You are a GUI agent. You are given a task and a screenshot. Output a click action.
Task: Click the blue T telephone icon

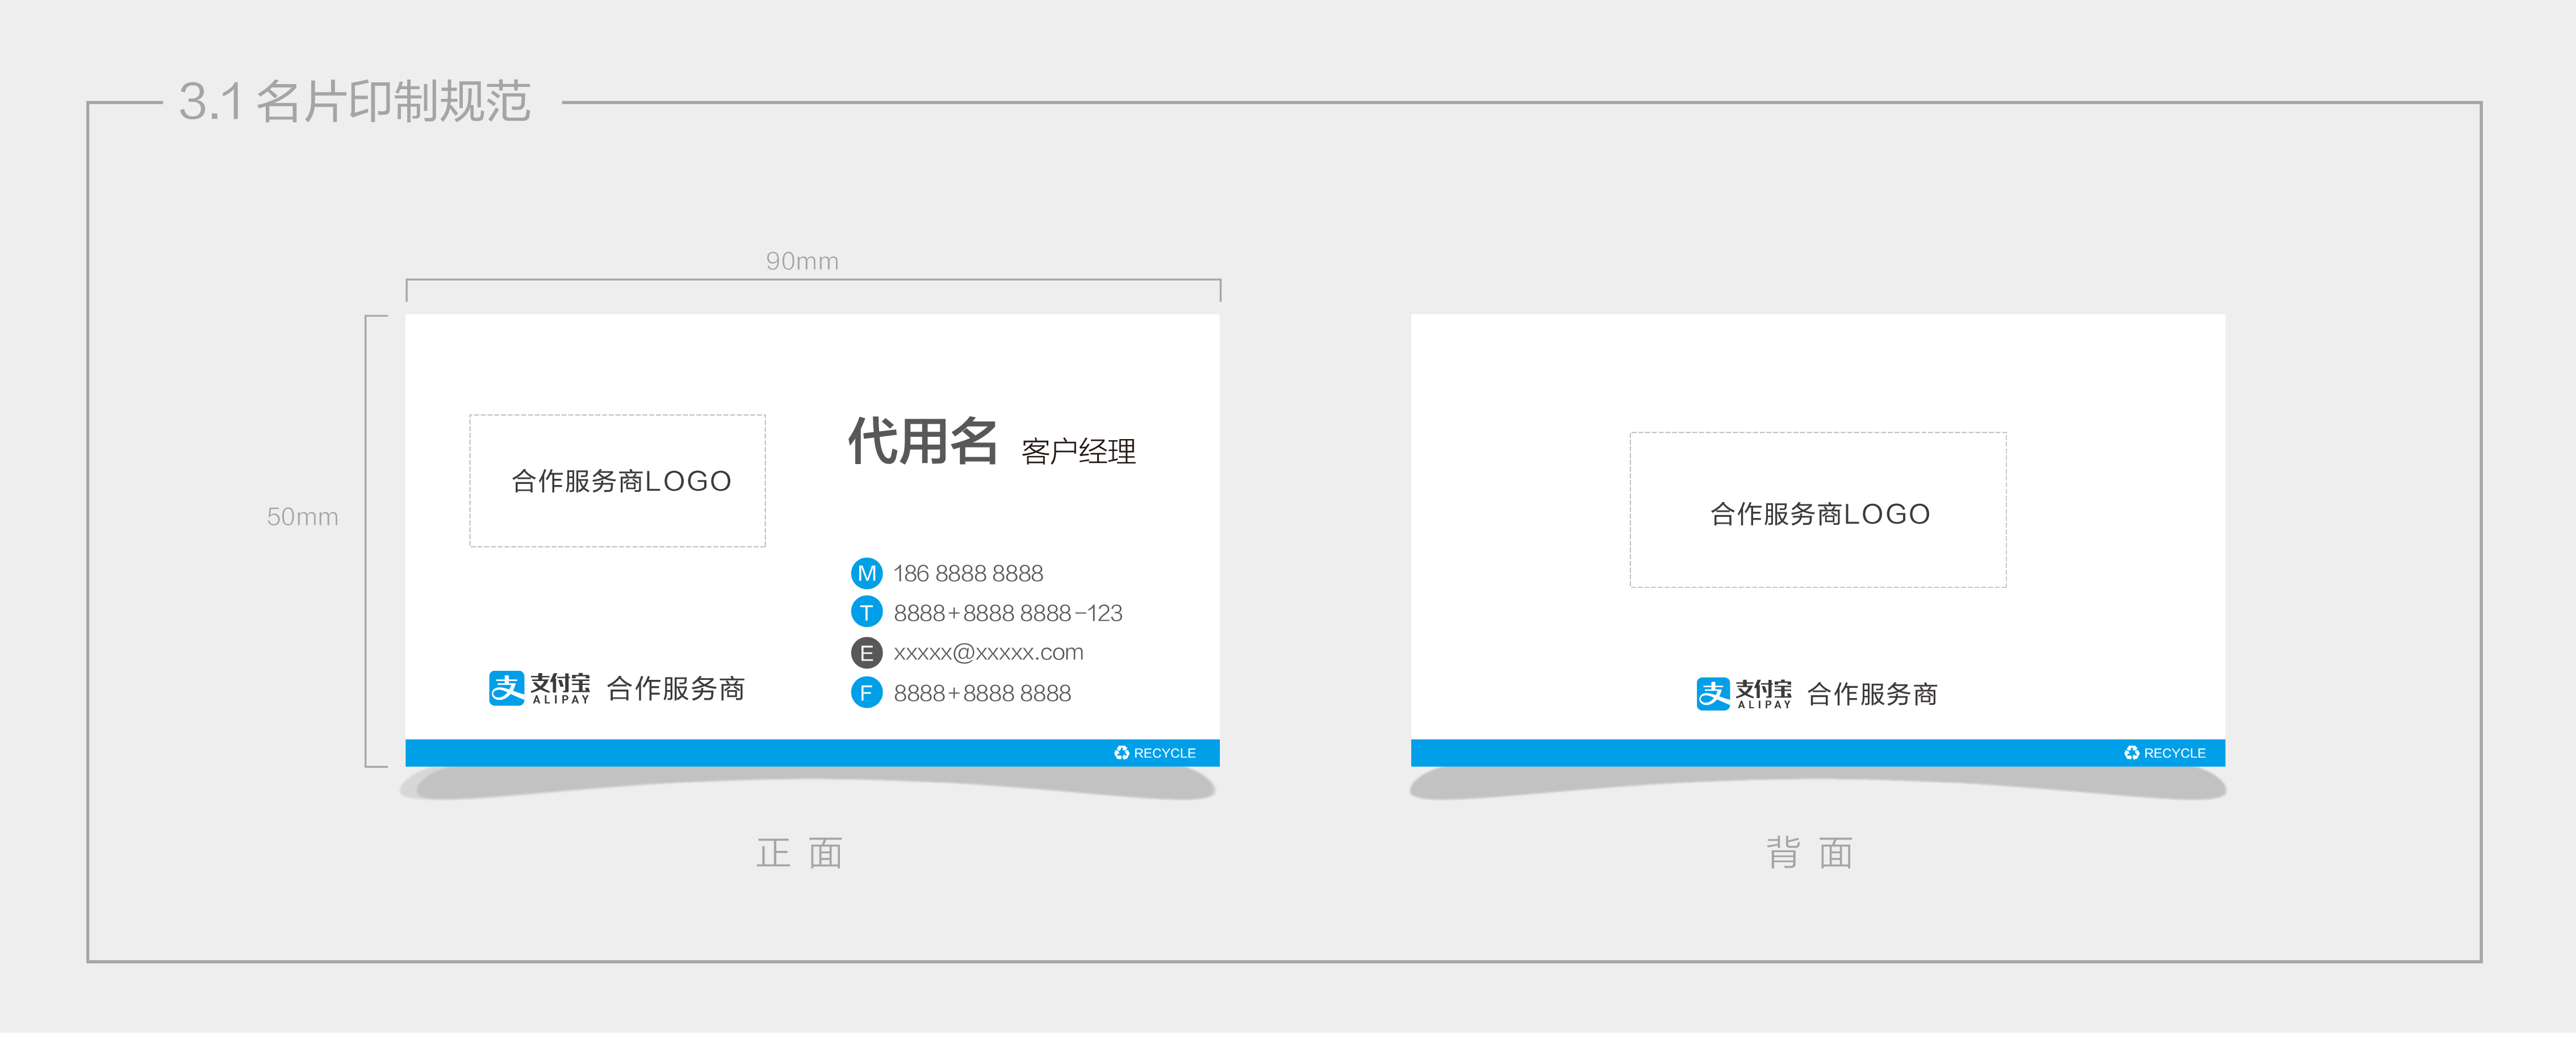coord(866,612)
